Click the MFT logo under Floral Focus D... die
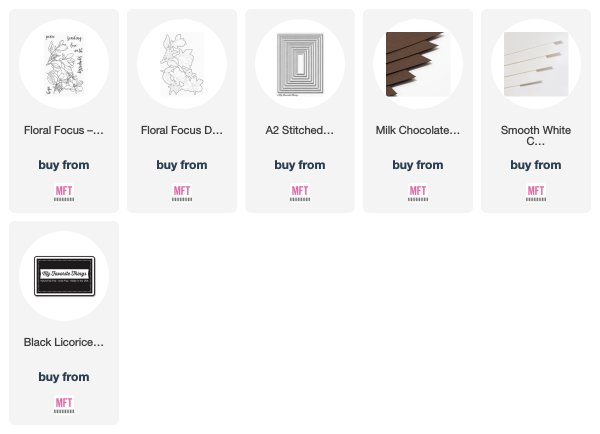The height and width of the screenshot is (434, 600). coord(182,193)
